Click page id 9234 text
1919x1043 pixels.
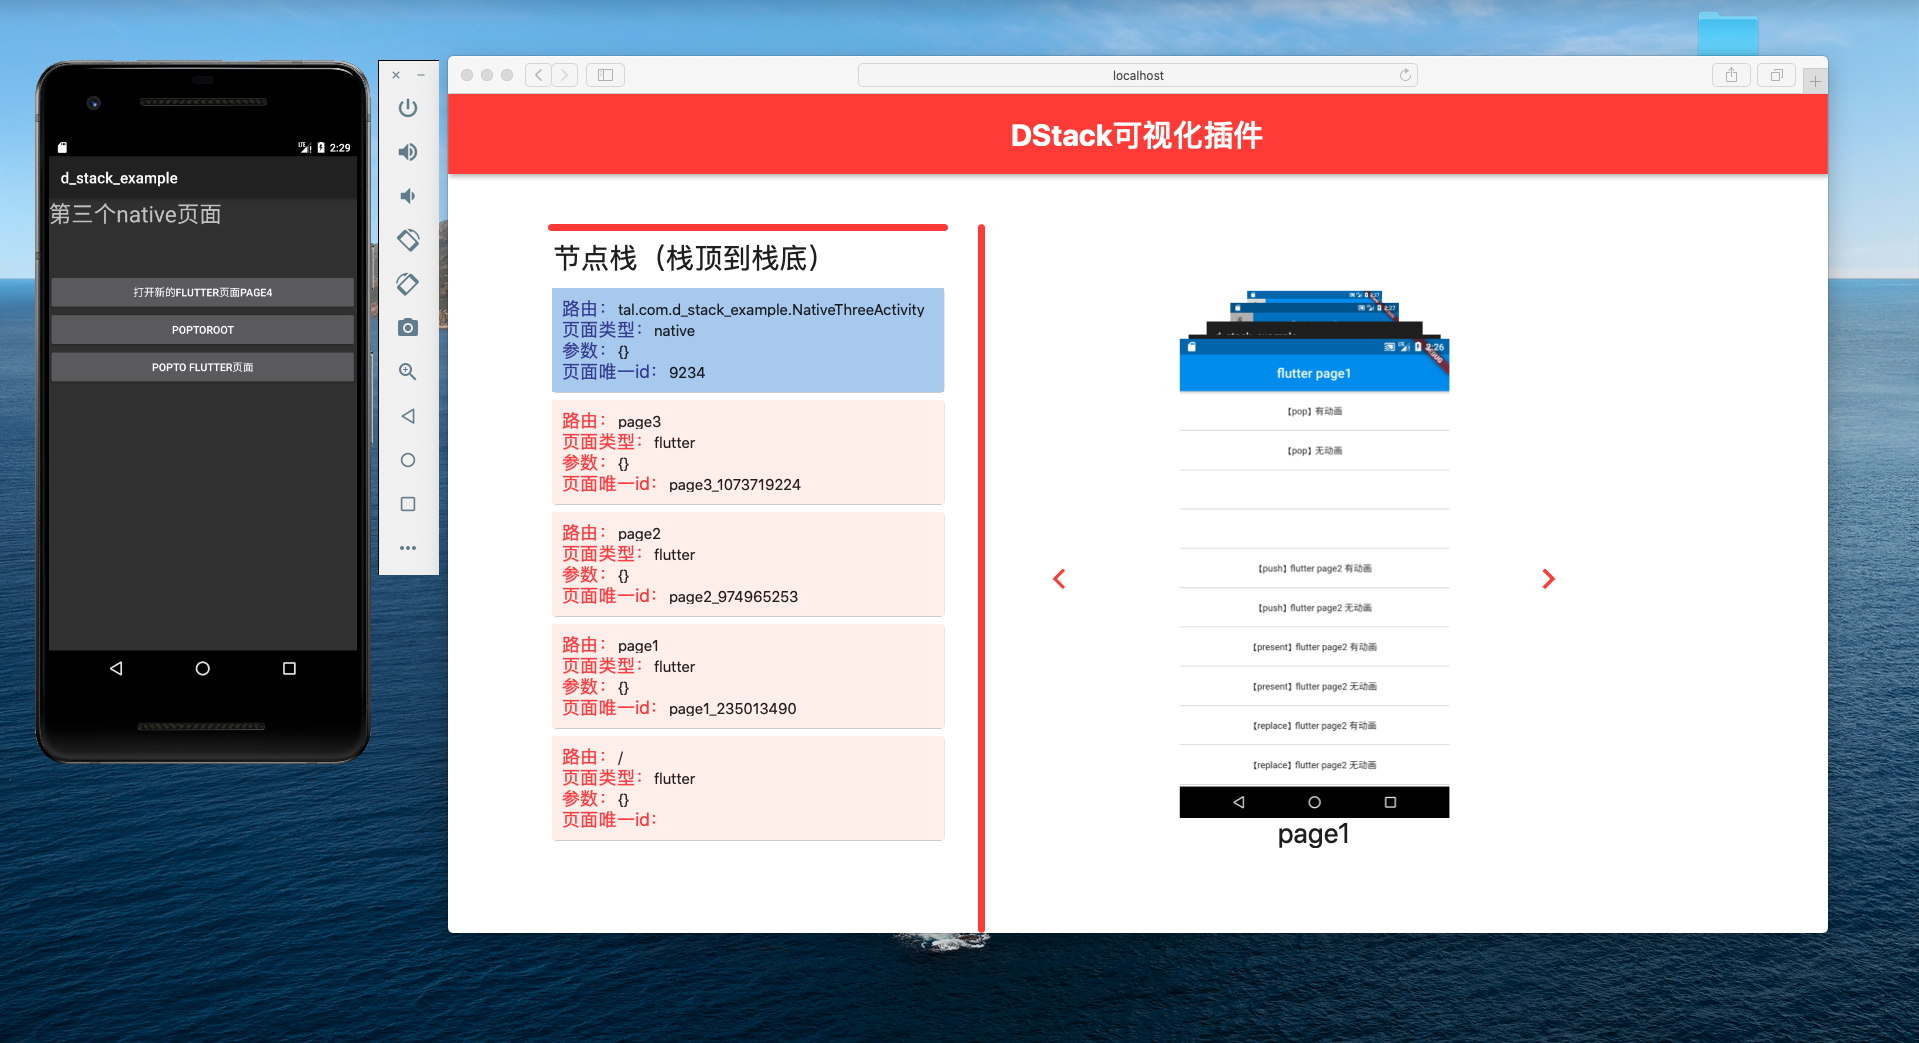[x=687, y=372]
